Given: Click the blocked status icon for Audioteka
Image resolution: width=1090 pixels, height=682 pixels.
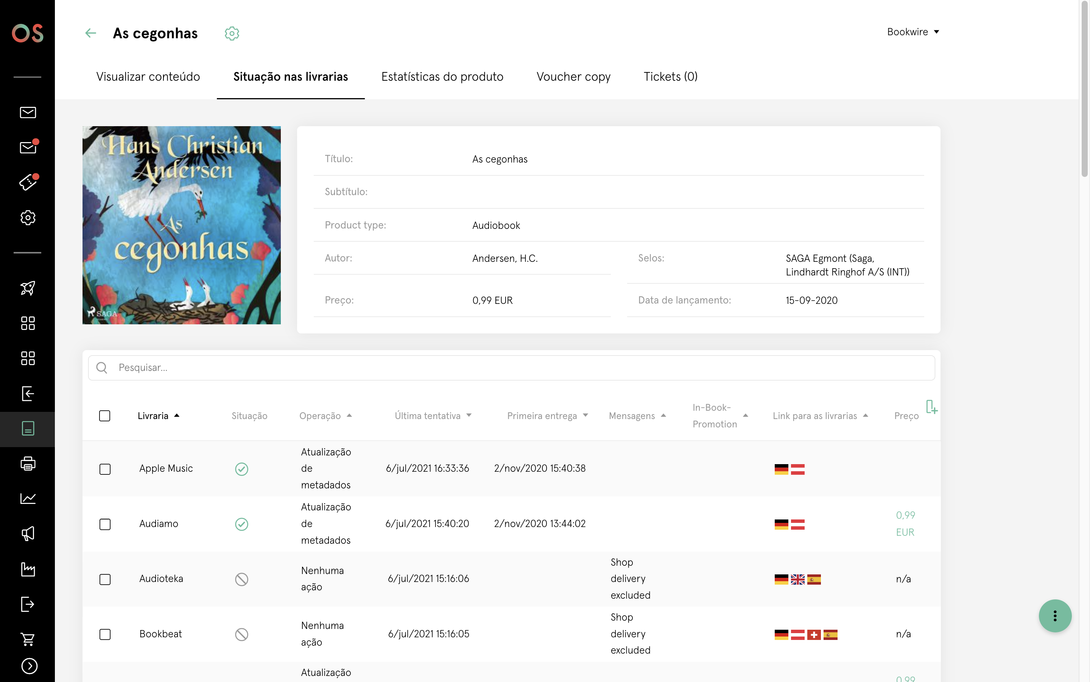Looking at the screenshot, I should pyautogui.click(x=241, y=579).
